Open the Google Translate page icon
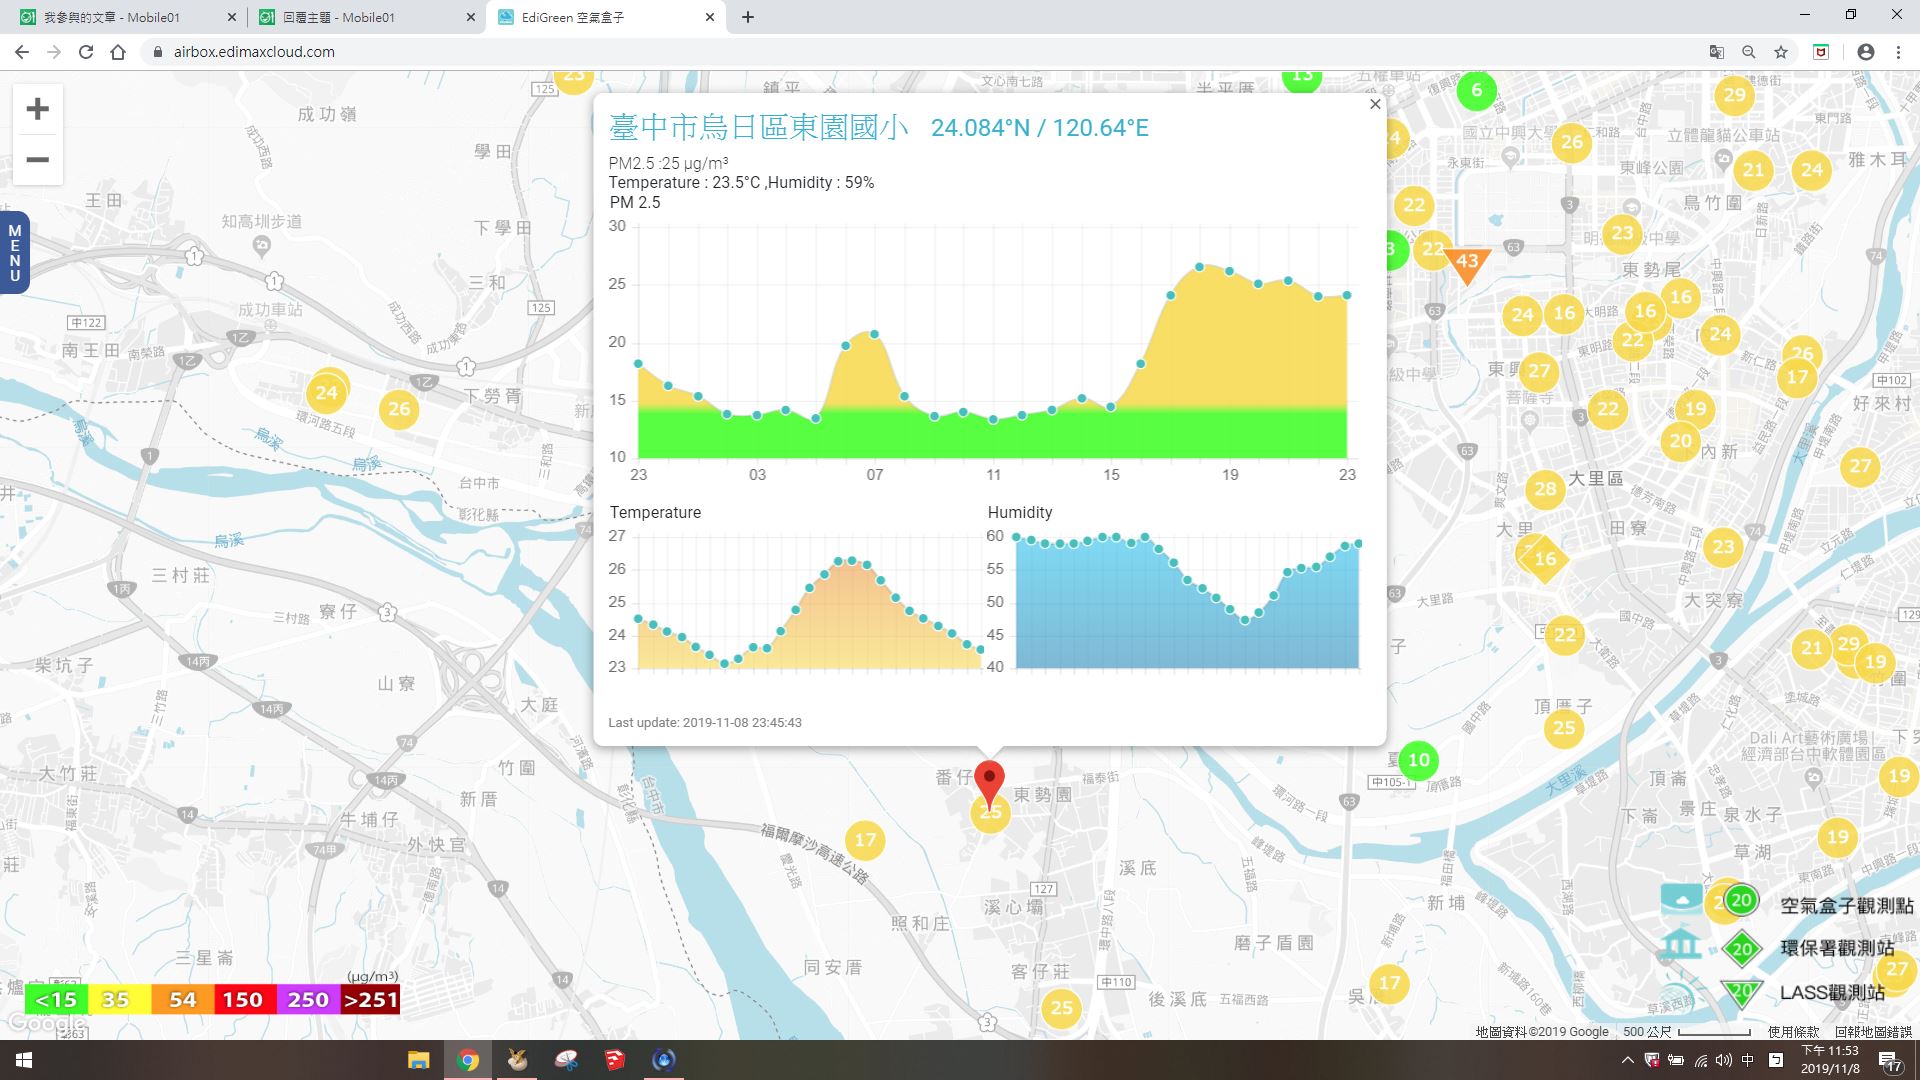This screenshot has height=1080, width=1920. point(1717,52)
